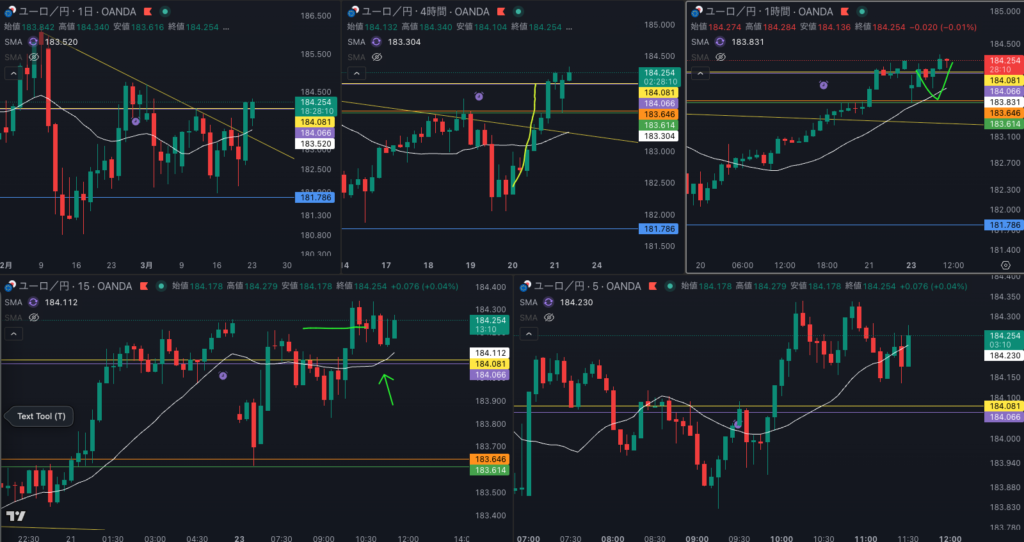Click the timezone settings icon below 1-hour price scale
1024x542 pixels.
[1004, 264]
